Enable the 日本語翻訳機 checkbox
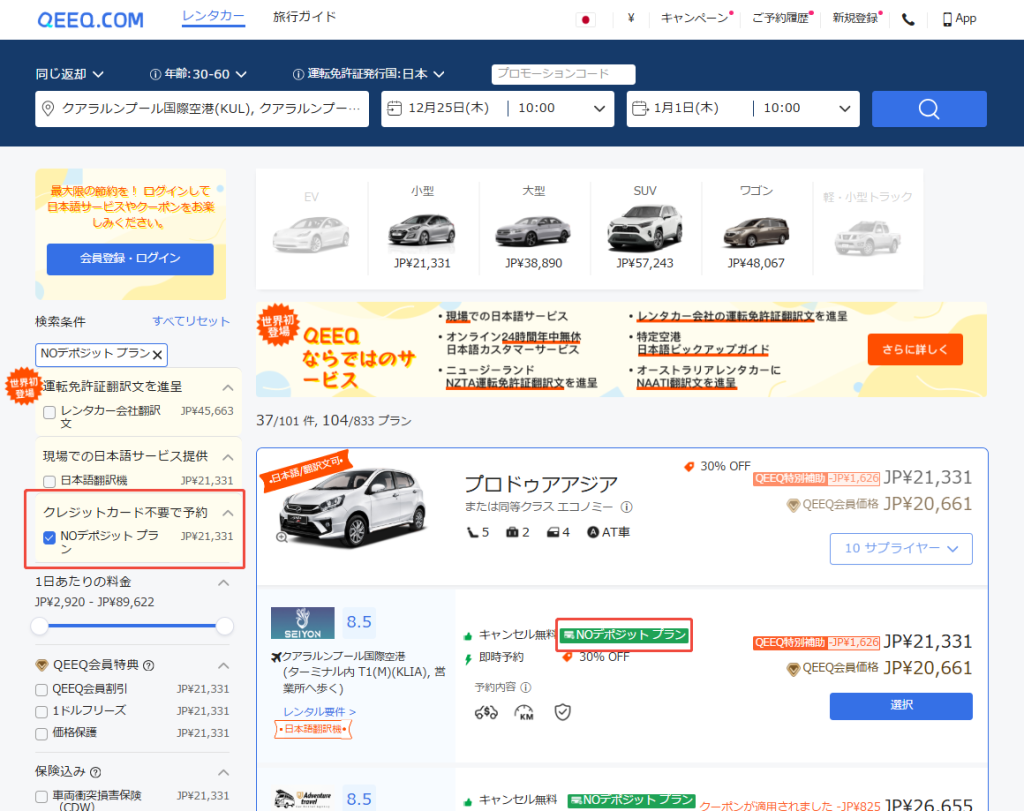Image resolution: width=1024 pixels, height=811 pixels. tap(50, 480)
